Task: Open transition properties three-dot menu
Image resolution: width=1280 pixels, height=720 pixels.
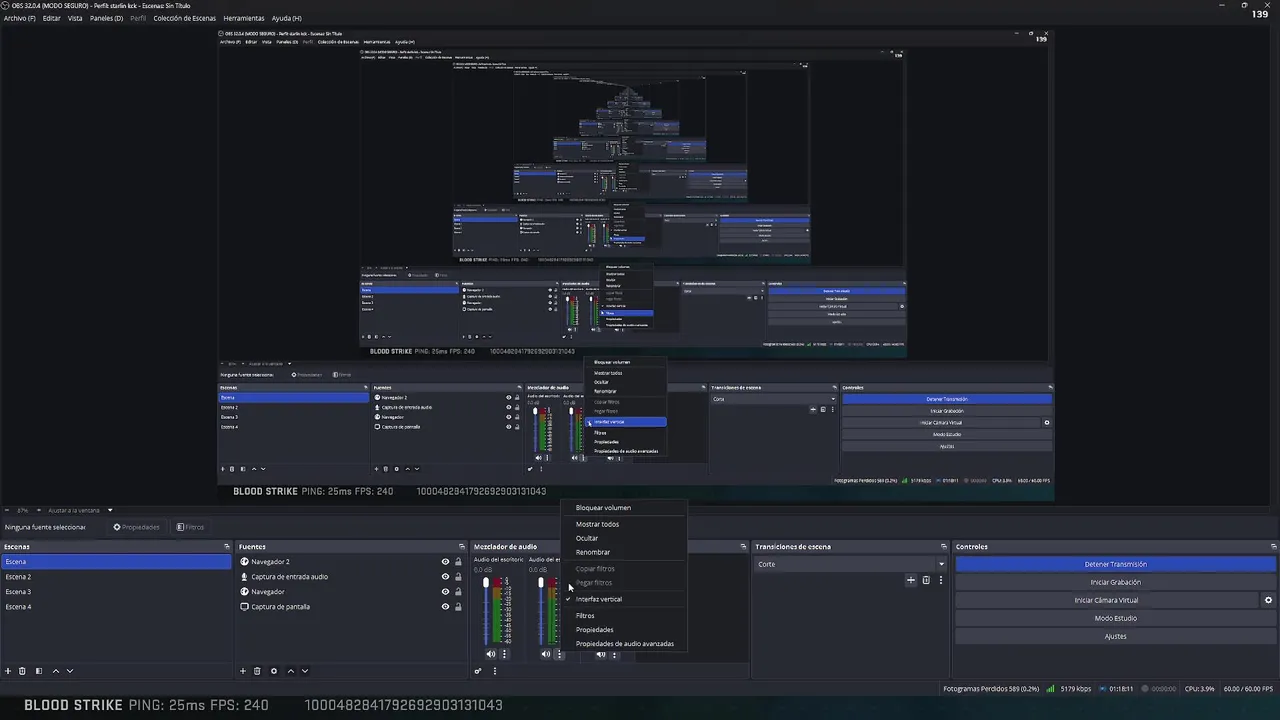Action: point(940,580)
